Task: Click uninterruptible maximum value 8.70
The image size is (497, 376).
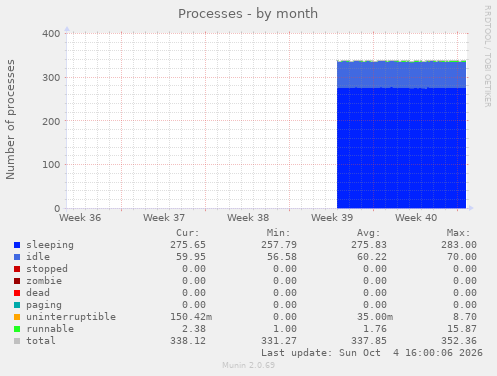Action: (x=465, y=317)
